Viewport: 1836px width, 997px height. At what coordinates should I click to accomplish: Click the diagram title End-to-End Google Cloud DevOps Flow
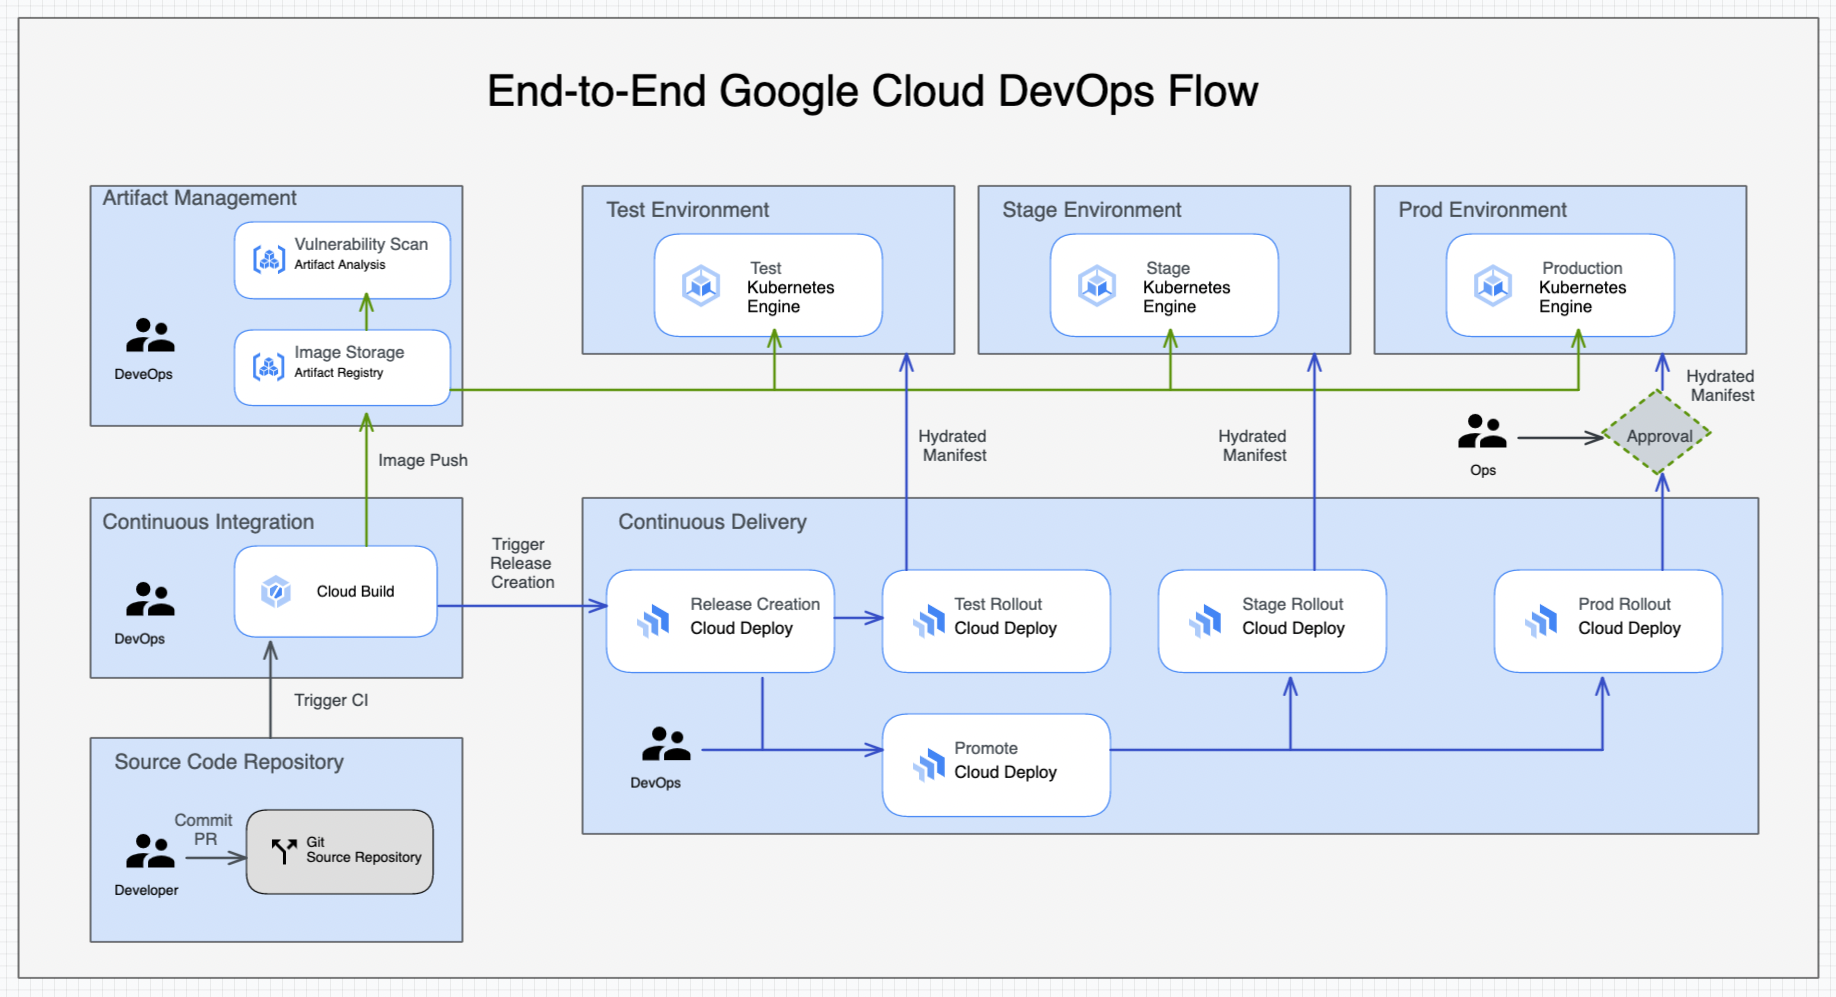(x=872, y=90)
